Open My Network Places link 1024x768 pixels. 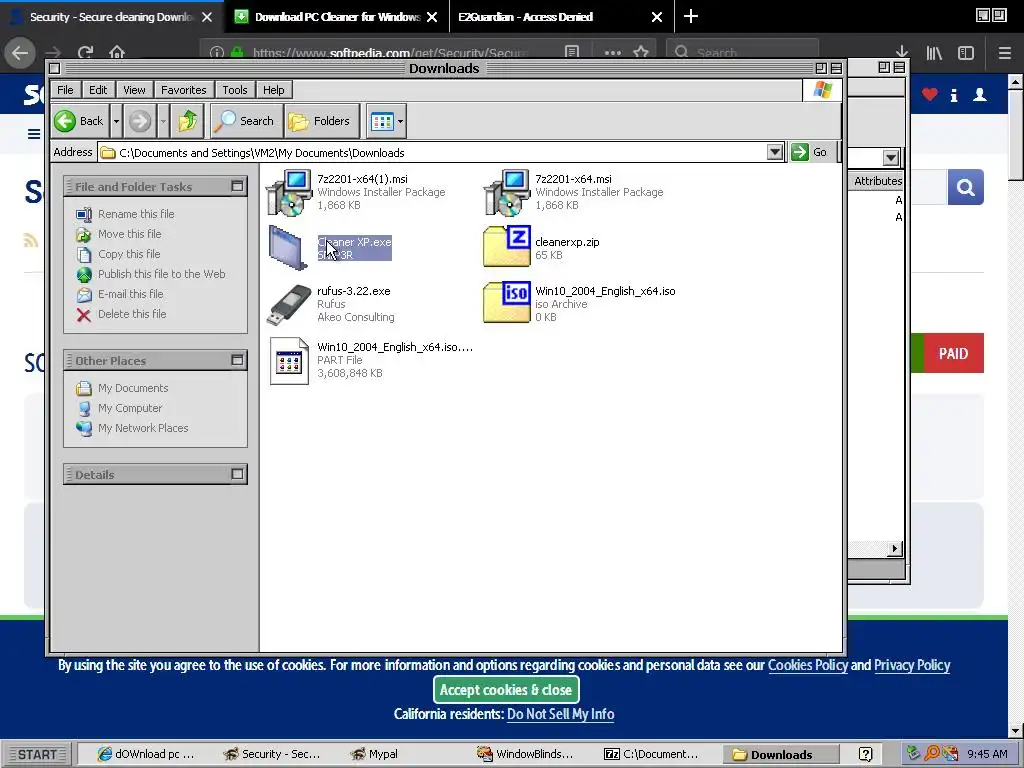tap(143, 428)
